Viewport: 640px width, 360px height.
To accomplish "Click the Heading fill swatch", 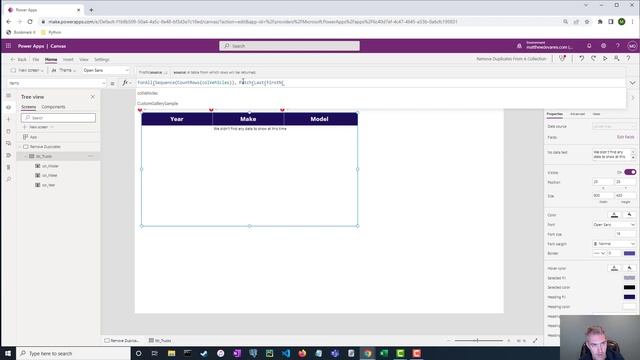I will (x=629, y=297).
